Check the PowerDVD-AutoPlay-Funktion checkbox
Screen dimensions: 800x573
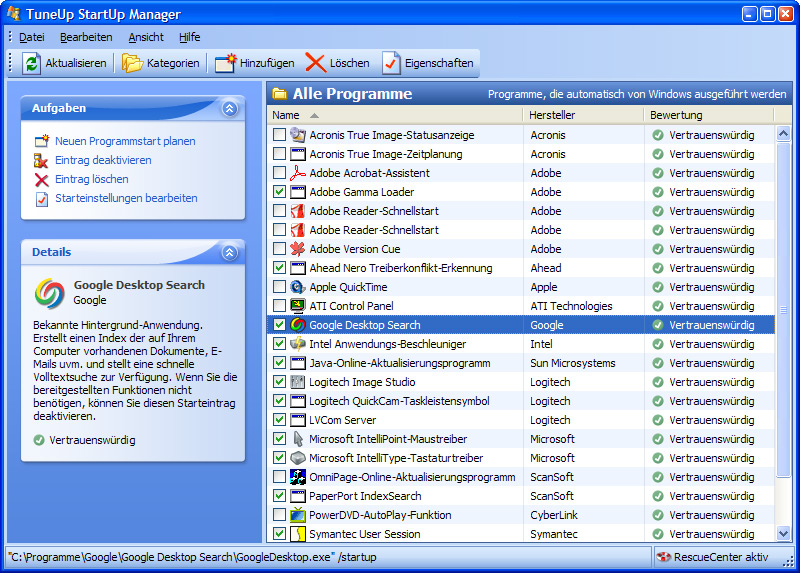click(279, 515)
